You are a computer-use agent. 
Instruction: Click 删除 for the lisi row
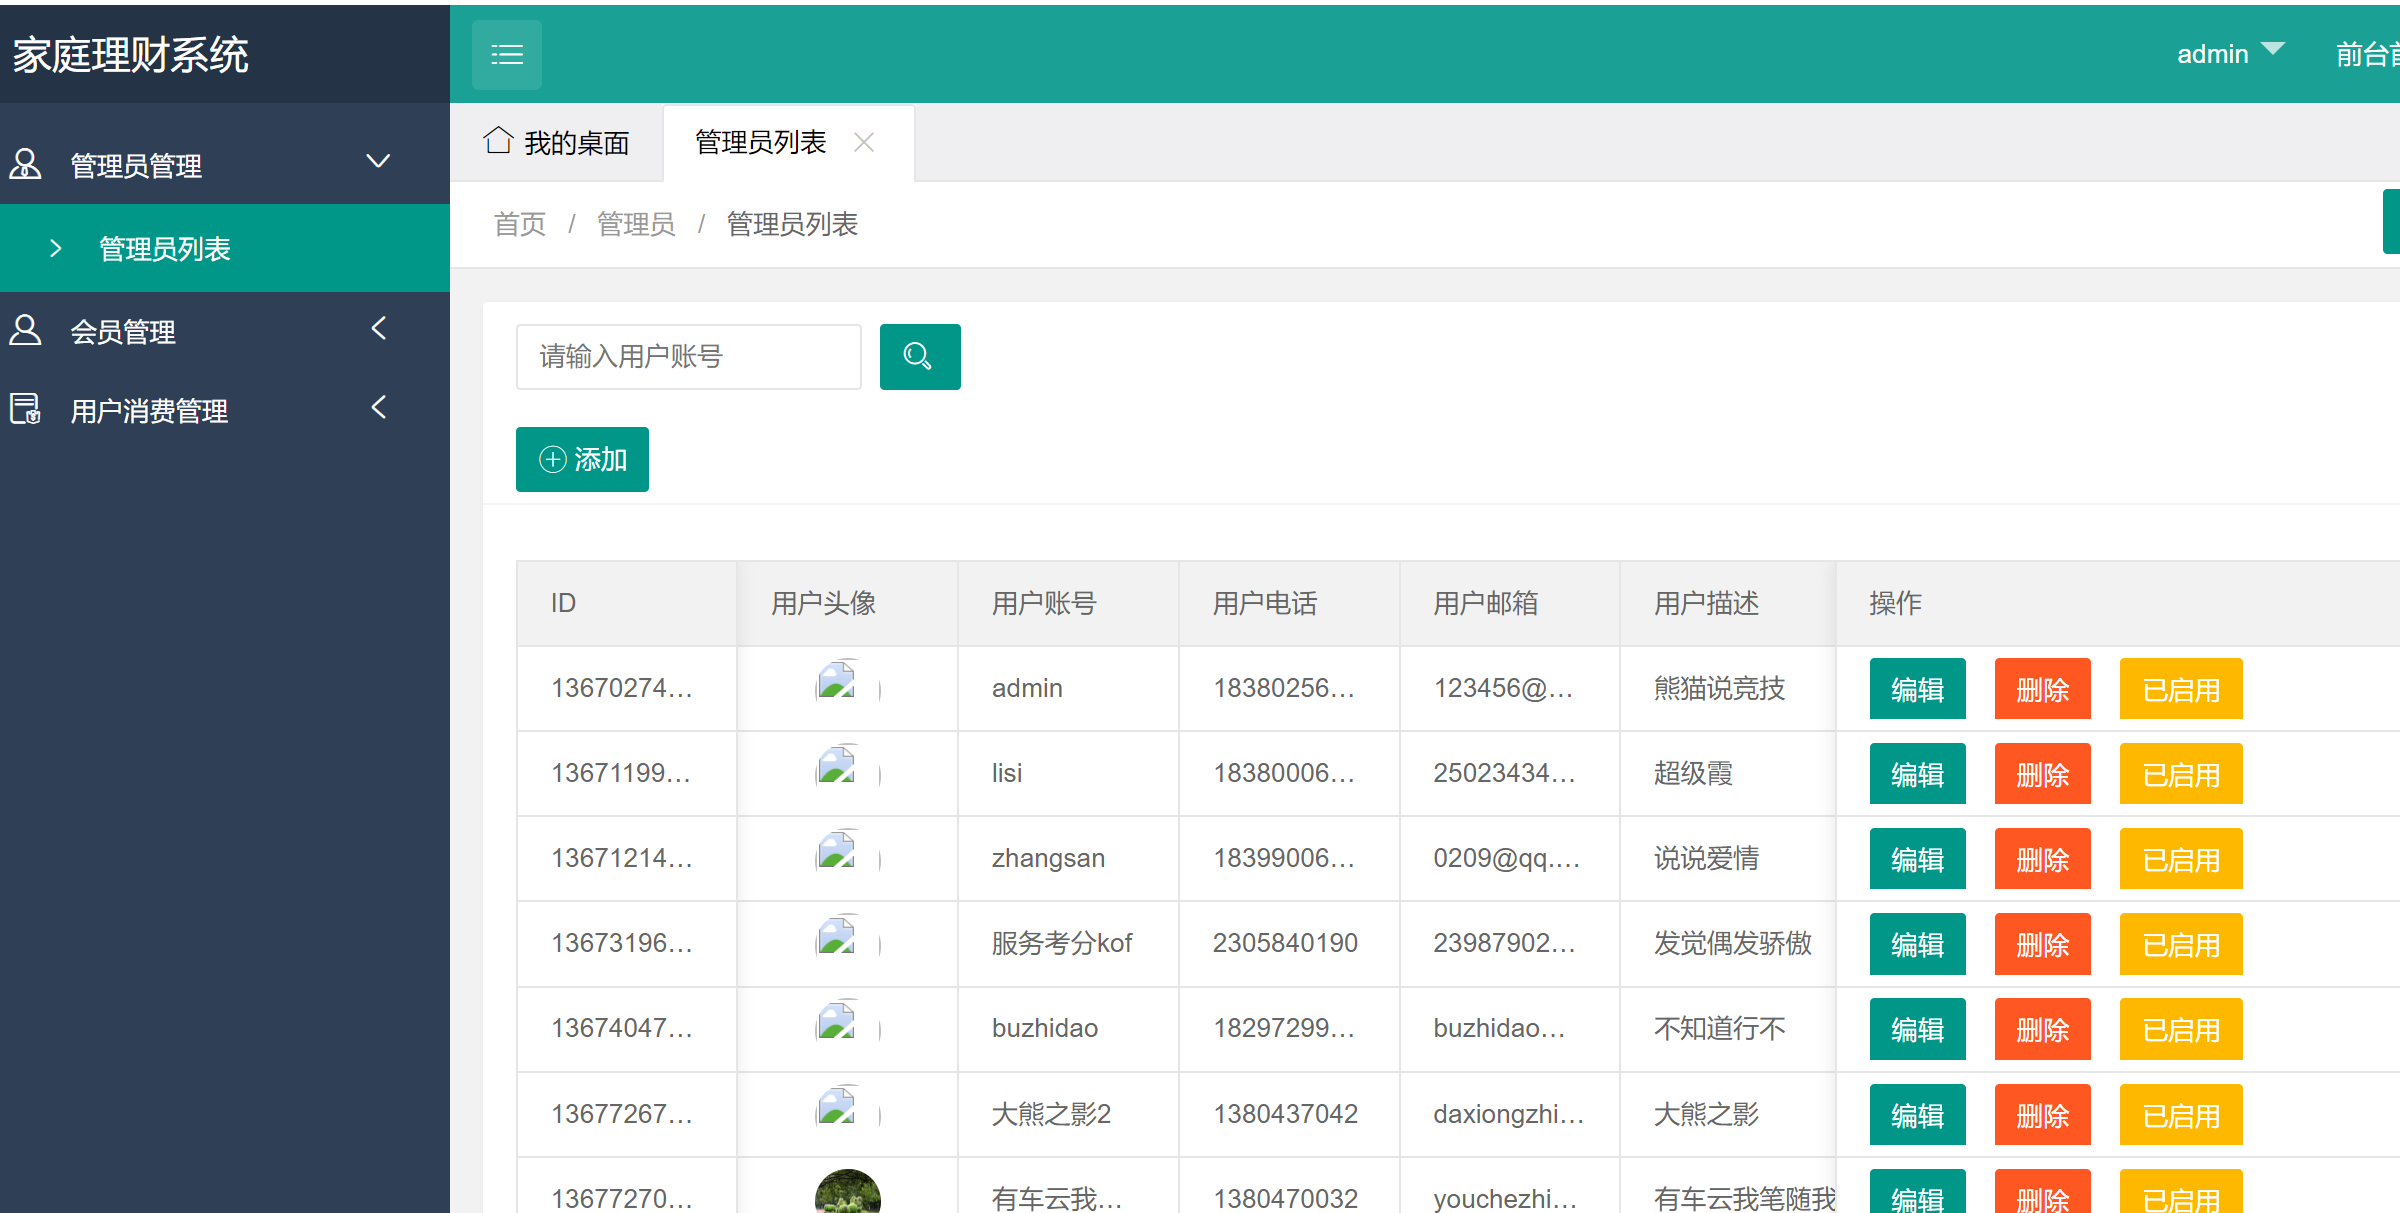tap(2042, 774)
